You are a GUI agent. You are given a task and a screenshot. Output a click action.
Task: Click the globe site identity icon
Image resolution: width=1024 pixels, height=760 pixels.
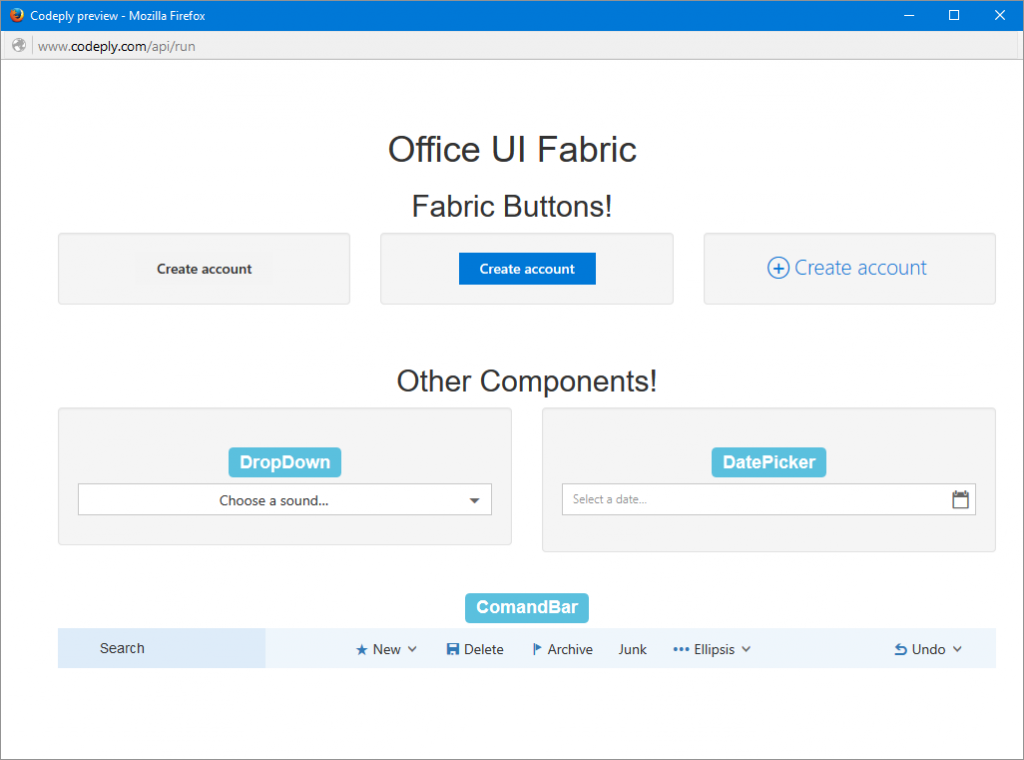coord(19,46)
